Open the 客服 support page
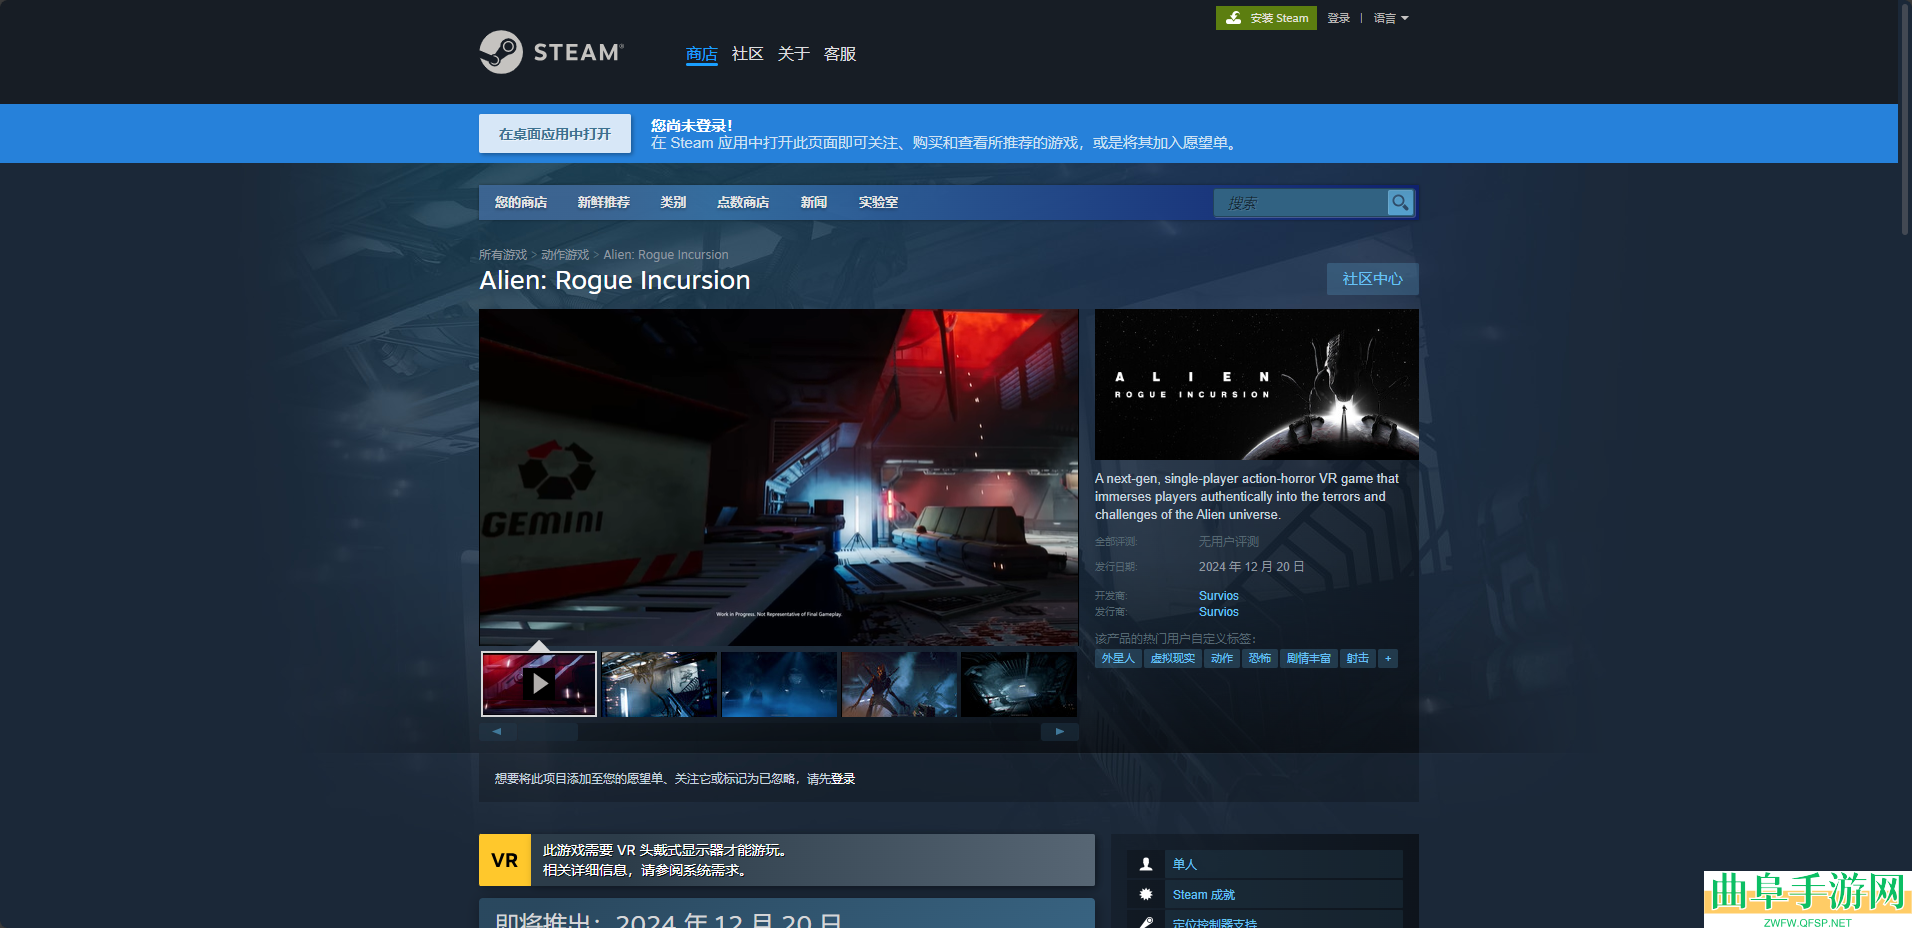The width and height of the screenshot is (1912, 928). 840,54
